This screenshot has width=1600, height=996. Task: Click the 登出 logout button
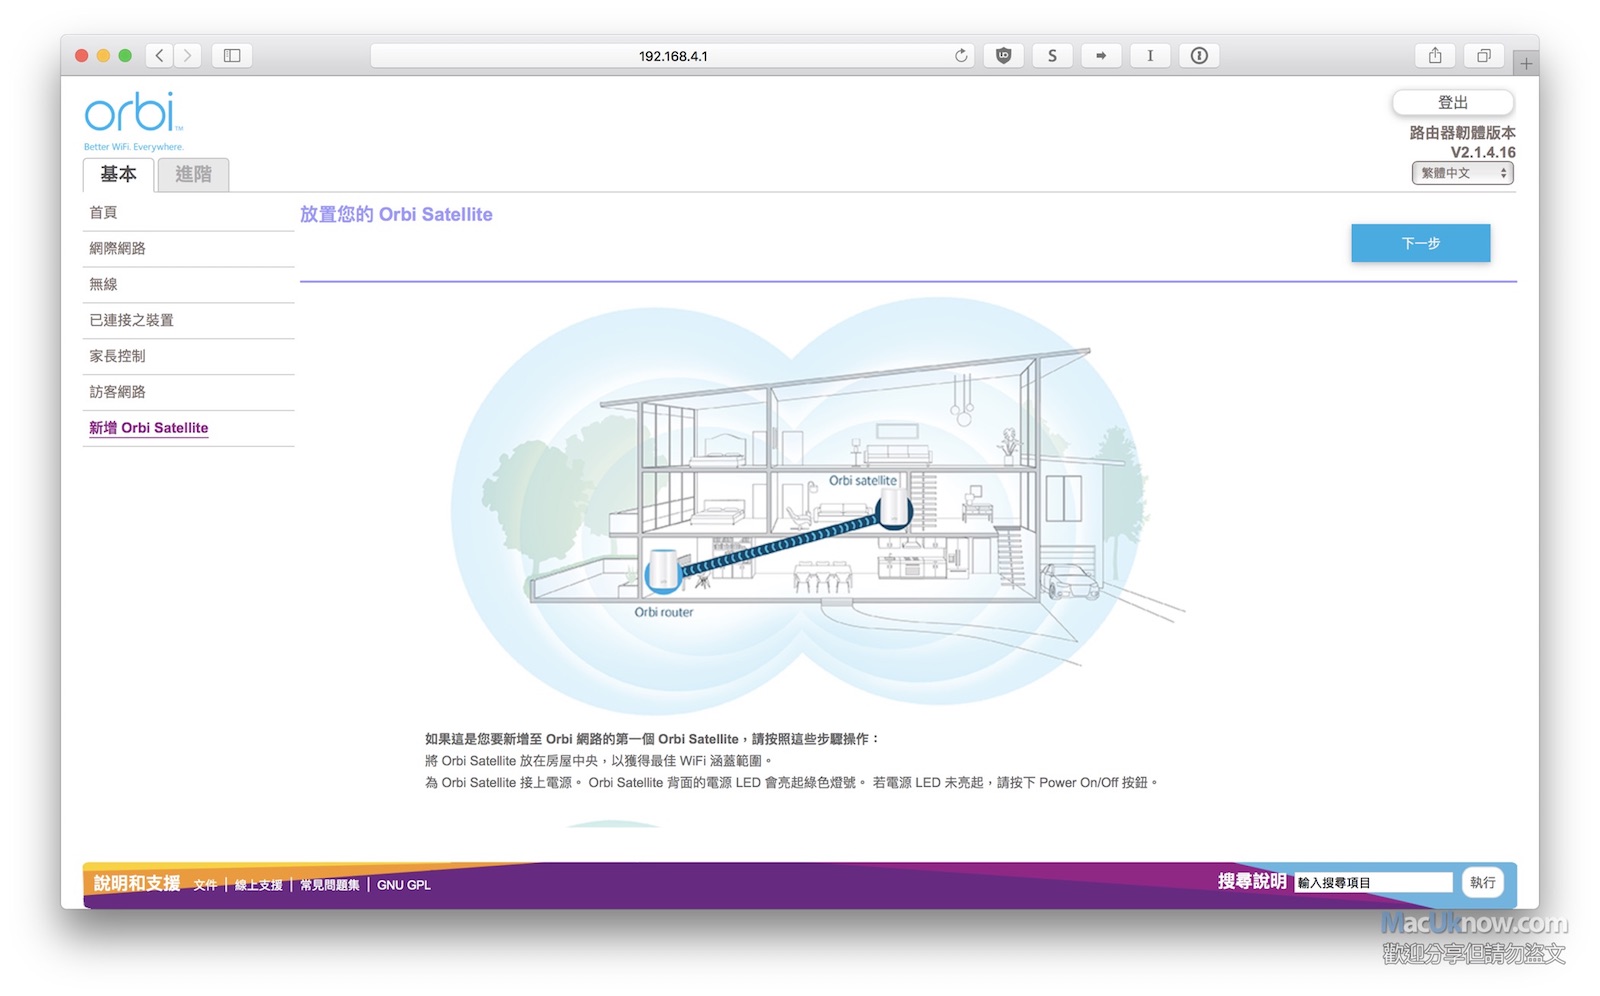tap(1452, 102)
